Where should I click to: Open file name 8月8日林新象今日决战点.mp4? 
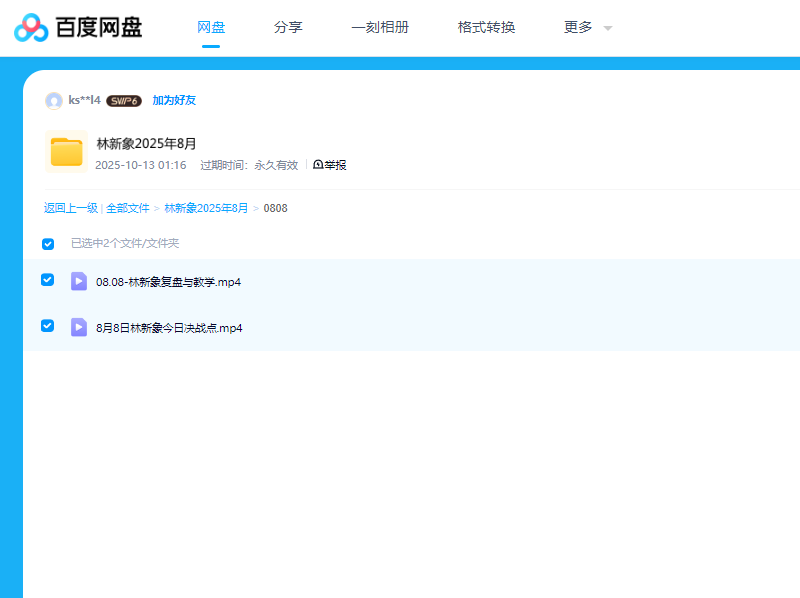click(169, 328)
